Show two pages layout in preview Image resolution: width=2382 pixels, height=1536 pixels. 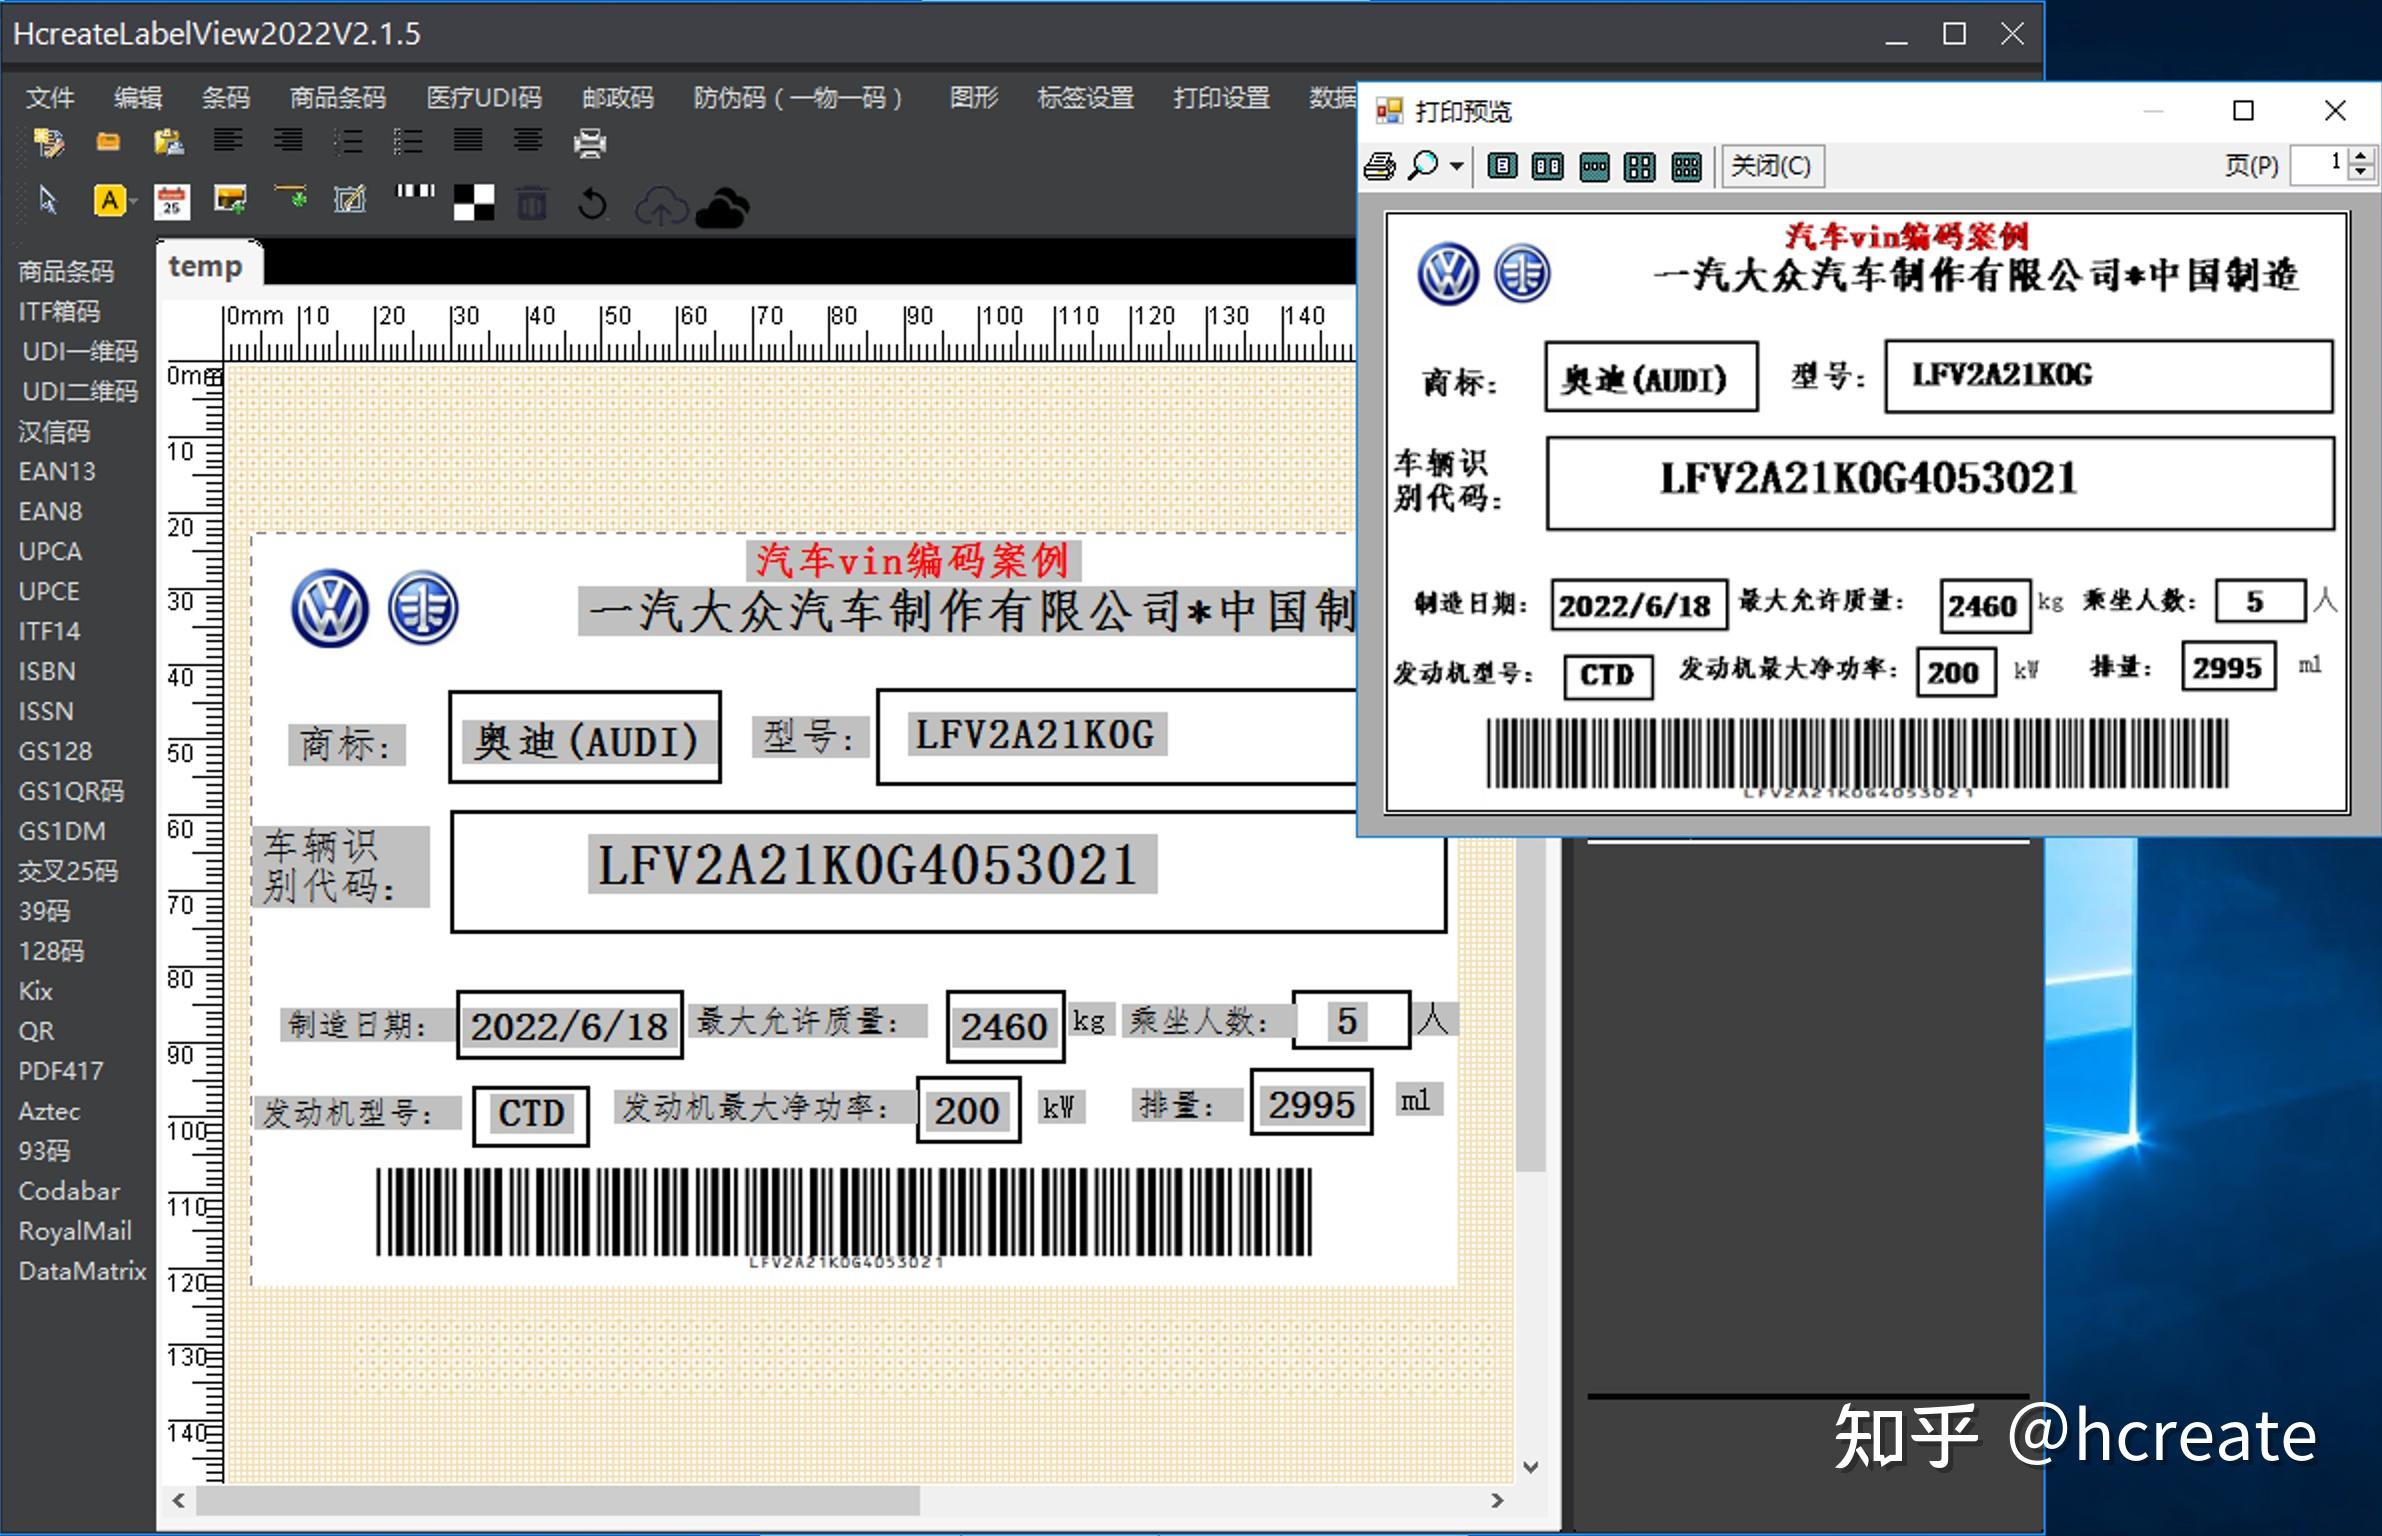click(1548, 166)
